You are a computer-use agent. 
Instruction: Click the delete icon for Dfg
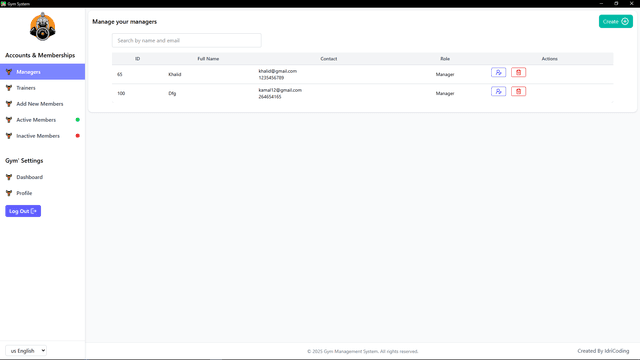pos(518,91)
